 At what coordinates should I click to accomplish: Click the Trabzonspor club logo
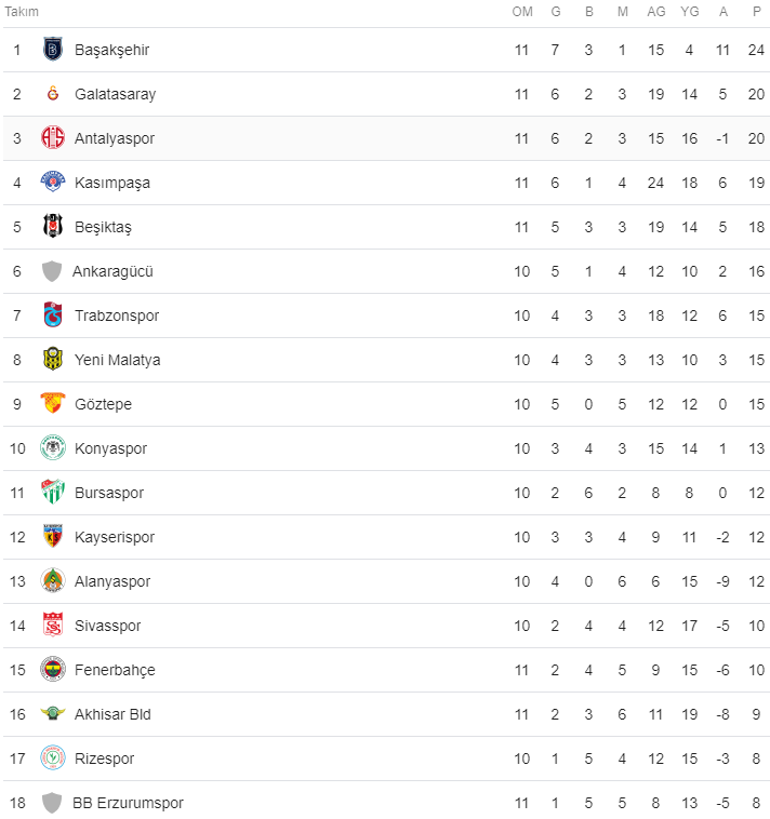(52, 315)
